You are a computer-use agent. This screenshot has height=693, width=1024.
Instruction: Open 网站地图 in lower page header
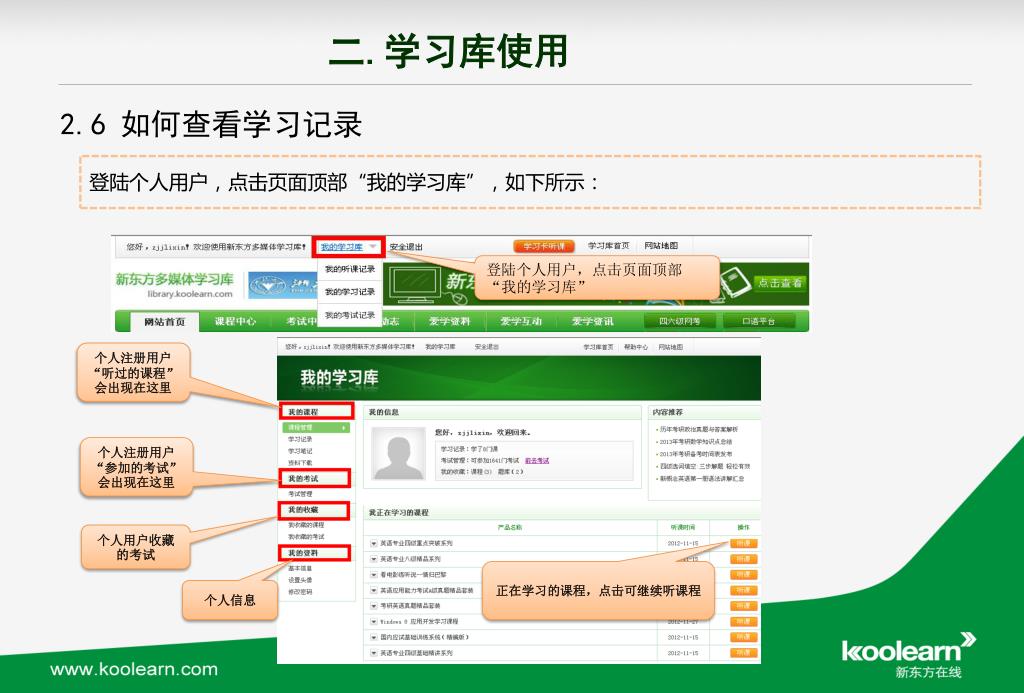coord(670,347)
